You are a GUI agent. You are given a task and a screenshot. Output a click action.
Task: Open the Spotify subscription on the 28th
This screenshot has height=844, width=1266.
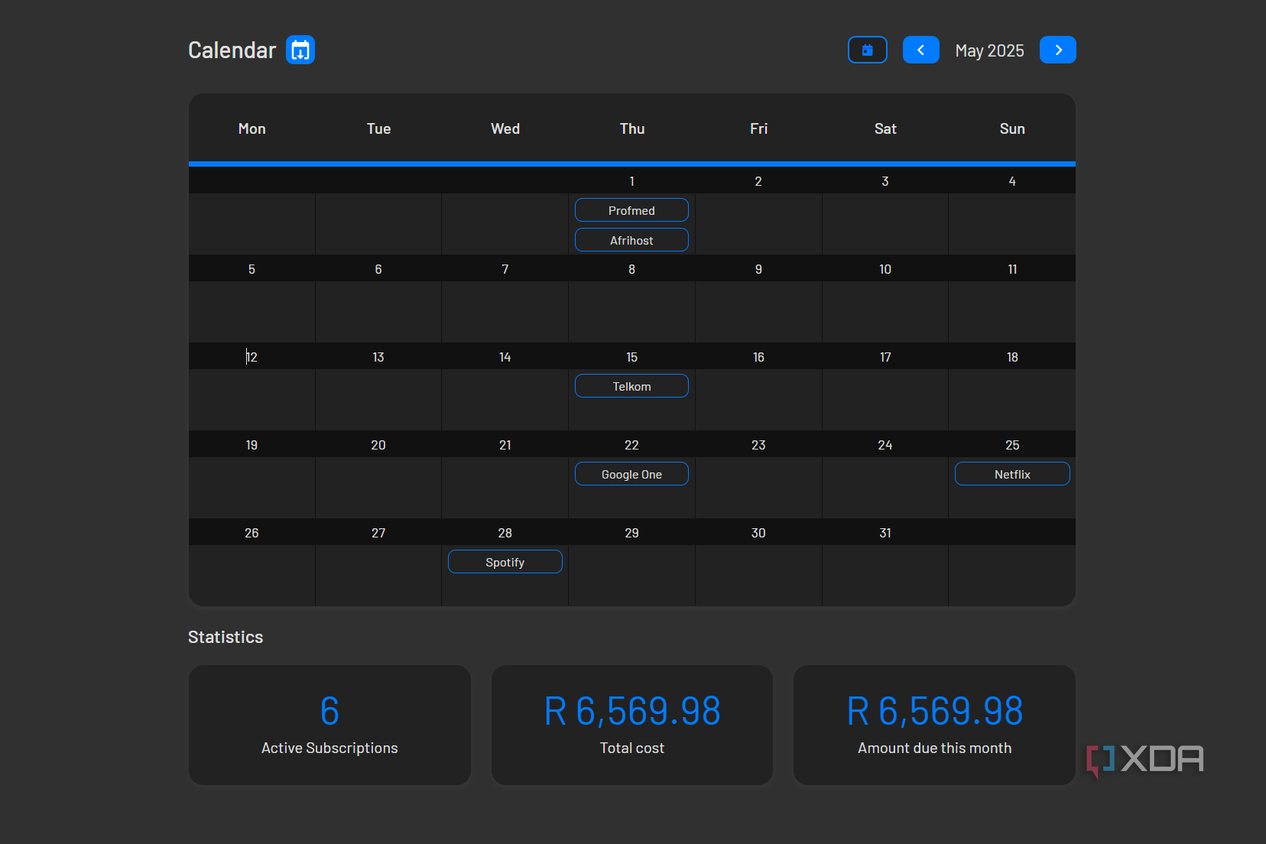(505, 562)
